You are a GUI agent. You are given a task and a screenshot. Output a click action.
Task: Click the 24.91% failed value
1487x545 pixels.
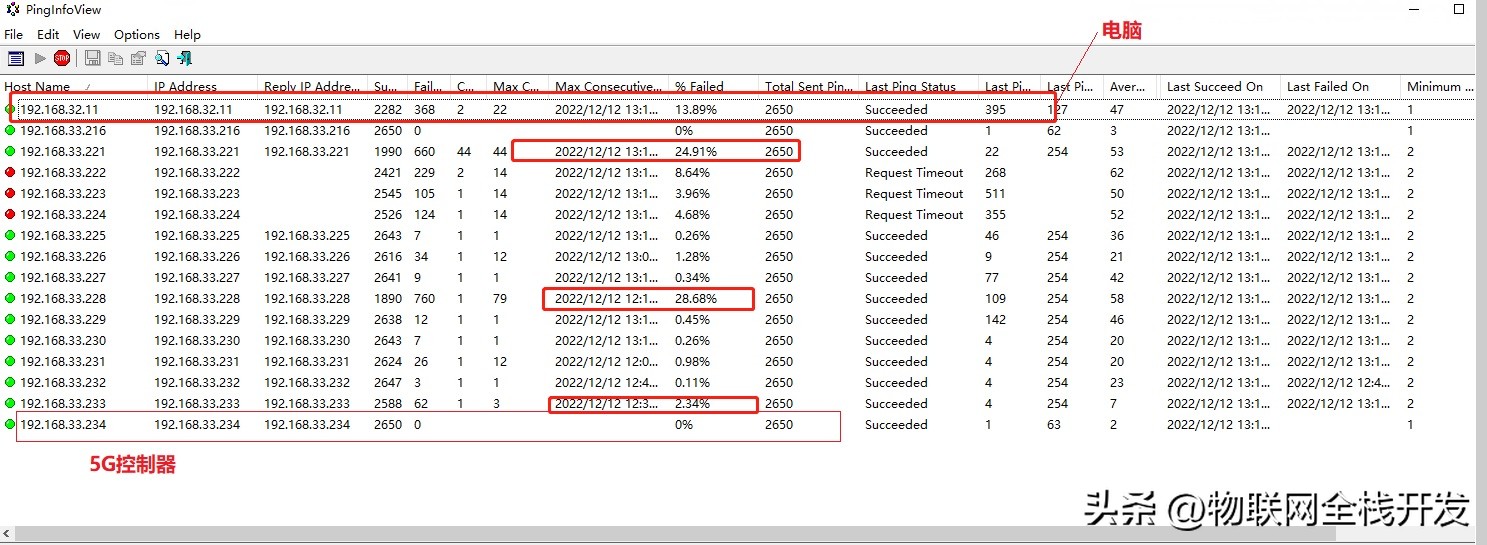click(696, 152)
